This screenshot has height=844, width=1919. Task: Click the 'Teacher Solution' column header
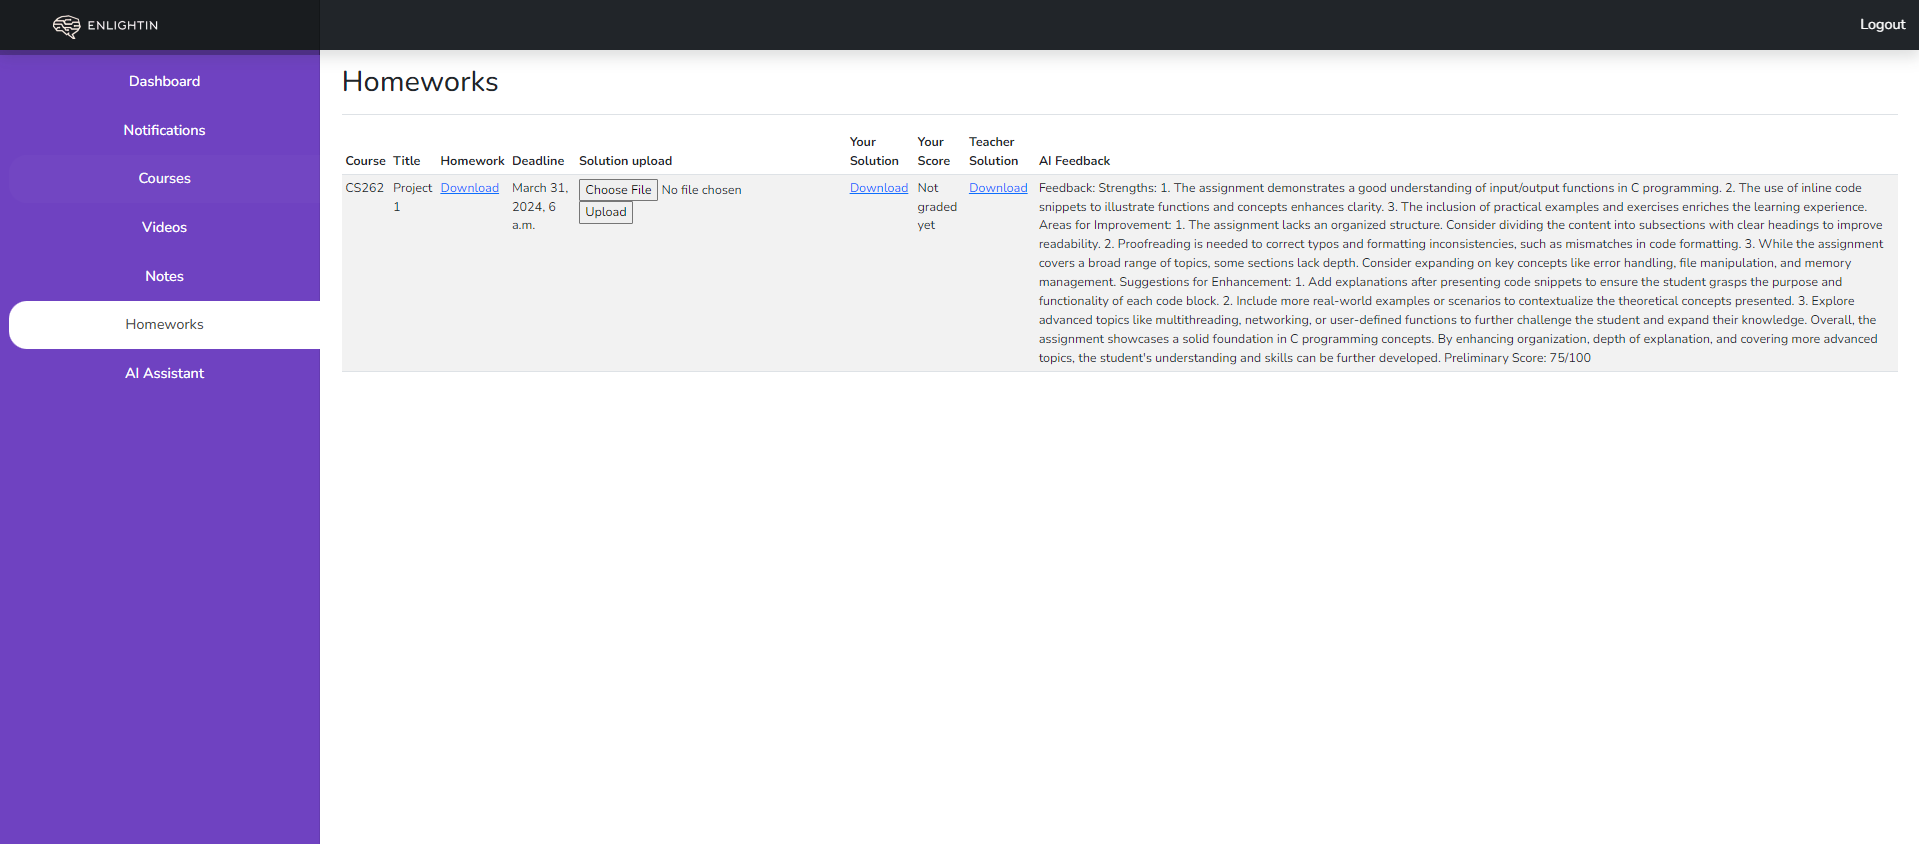(x=993, y=151)
